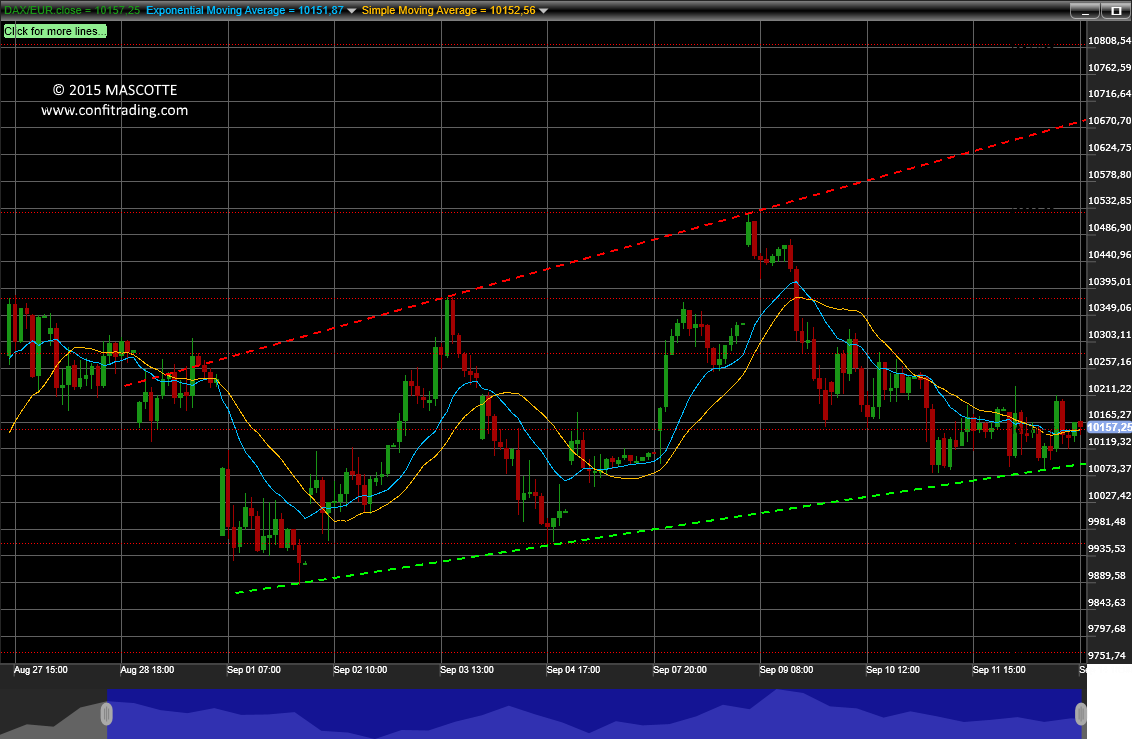The height and width of the screenshot is (739, 1132).
Task: Click price axis label 10257,16
Action: click(x=1109, y=362)
